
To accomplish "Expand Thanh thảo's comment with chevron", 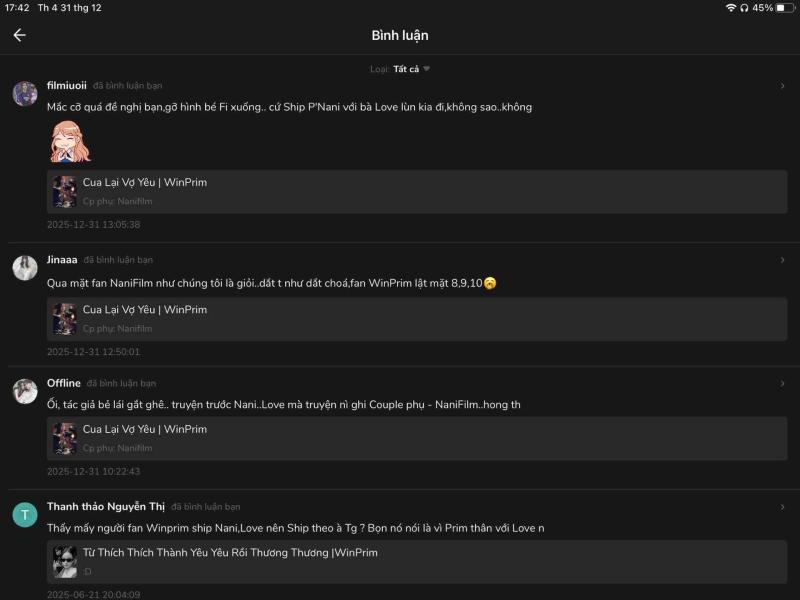I will [783, 507].
